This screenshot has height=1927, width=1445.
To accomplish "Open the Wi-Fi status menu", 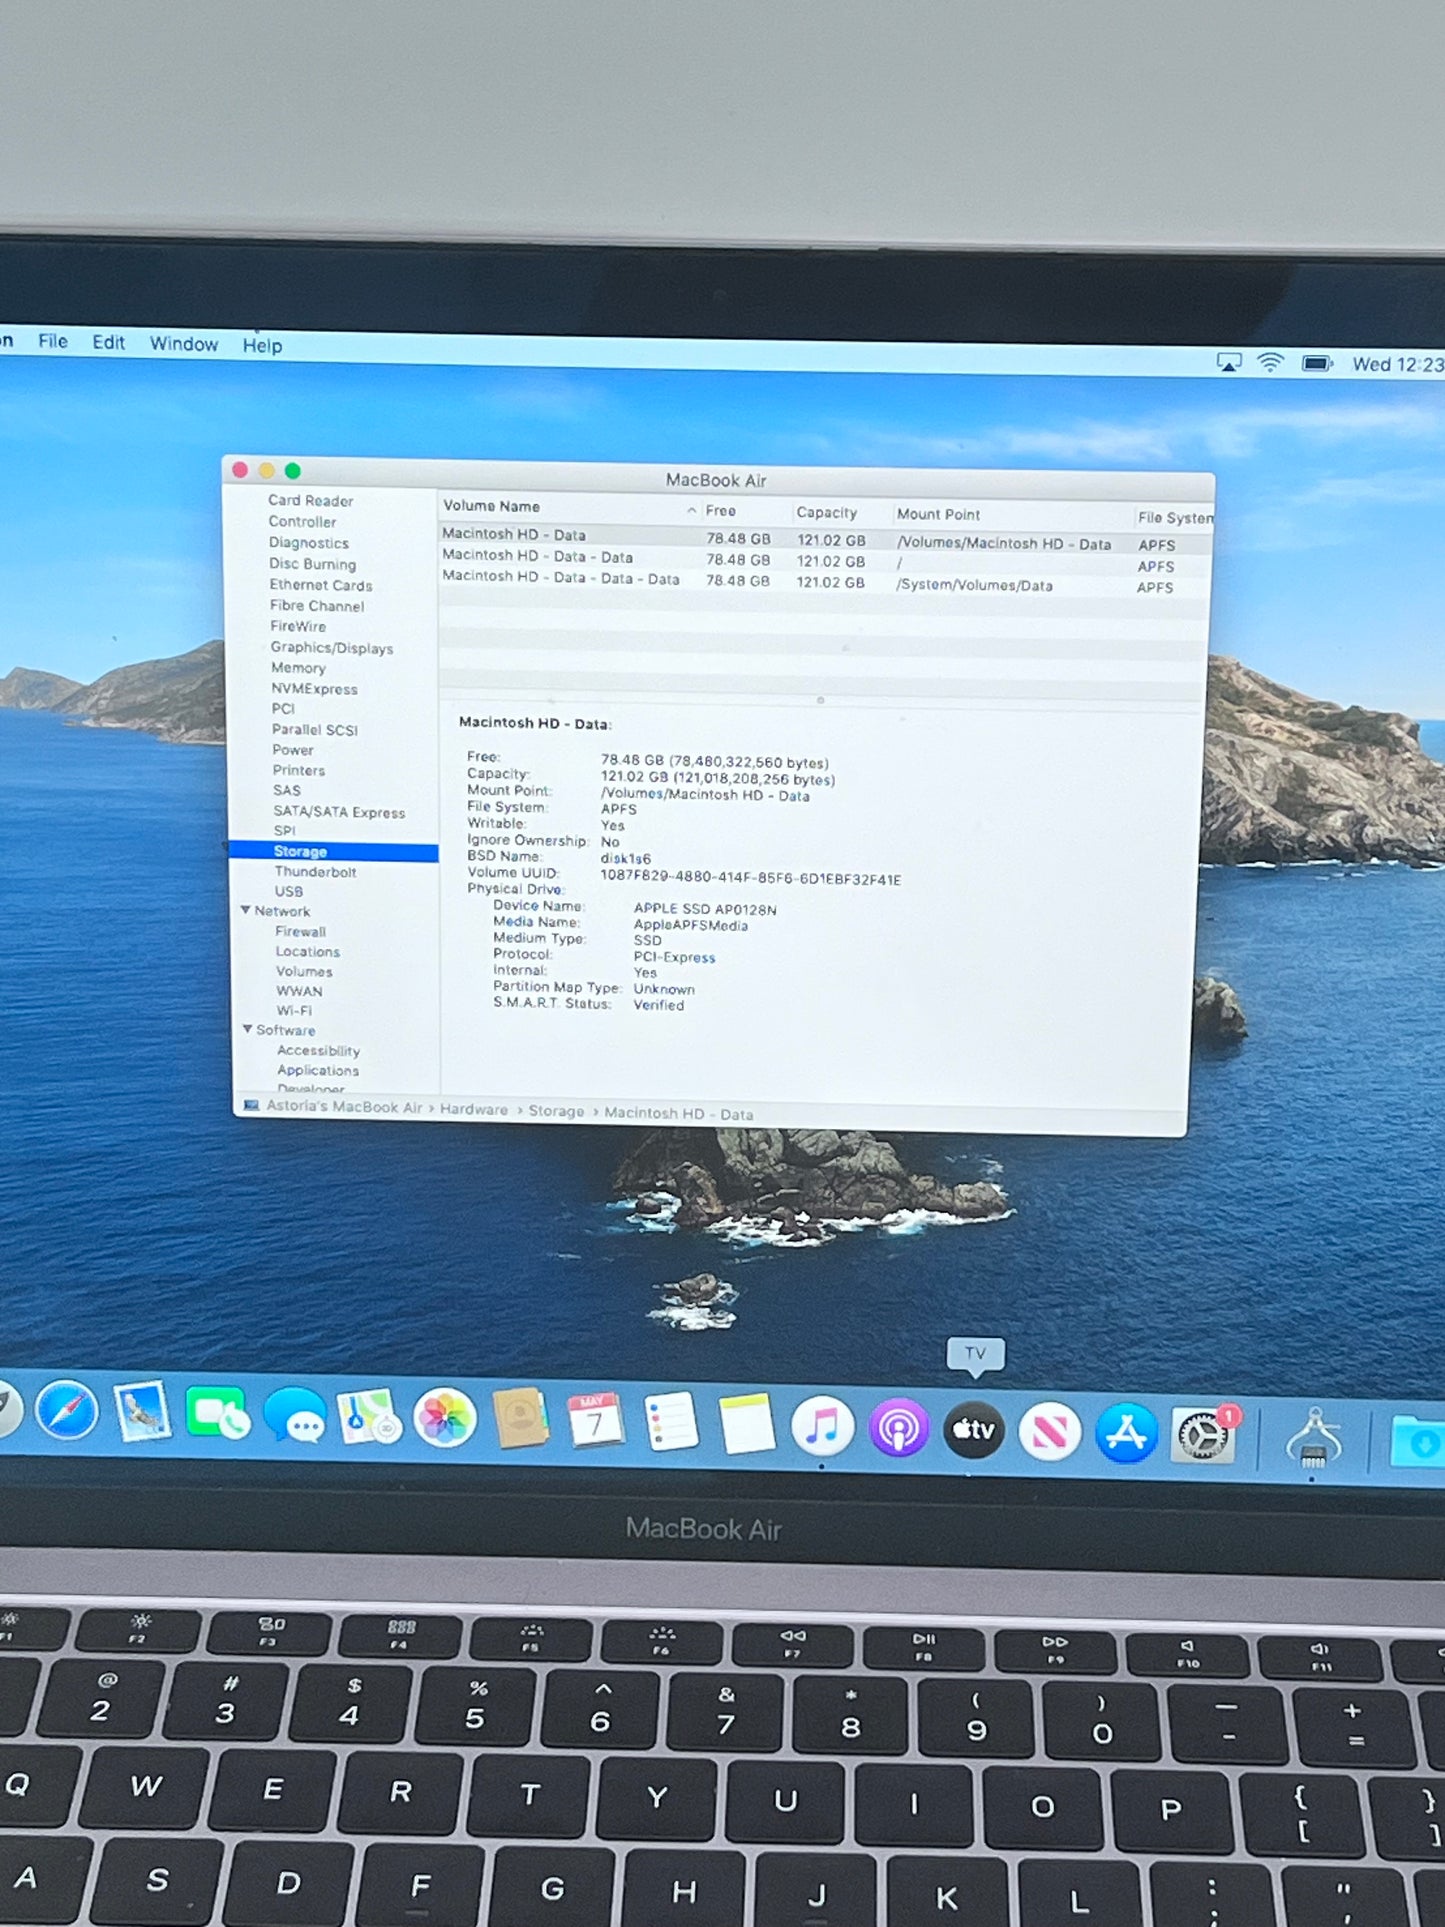I will (1270, 362).
